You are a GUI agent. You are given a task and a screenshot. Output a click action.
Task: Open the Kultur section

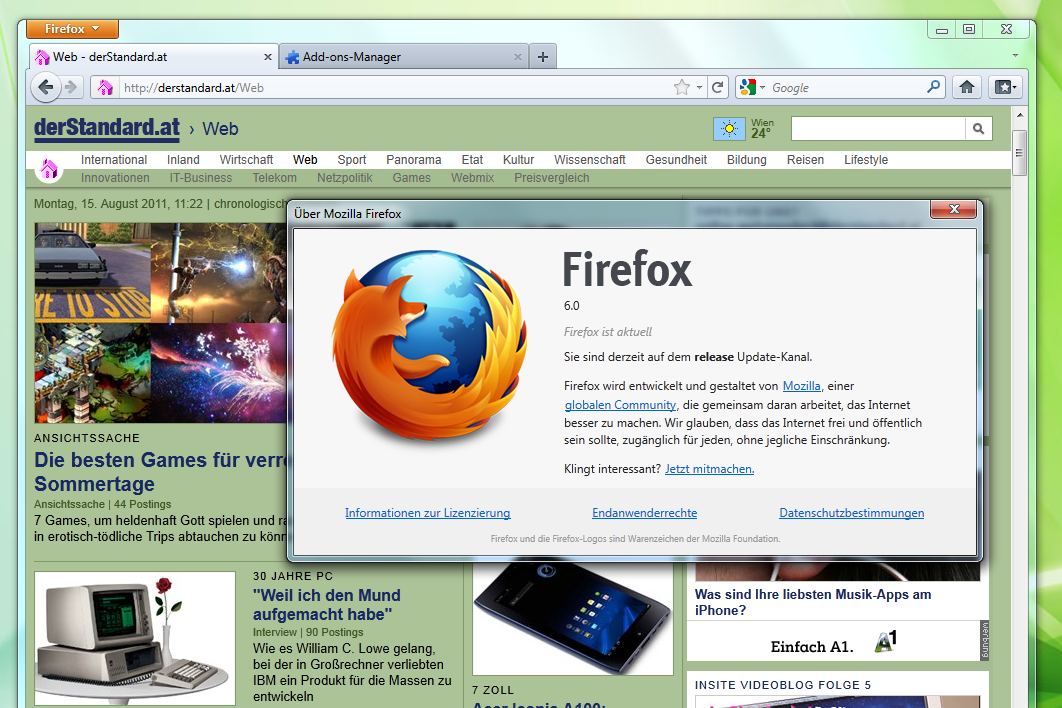pyautogui.click(x=518, y=160)
